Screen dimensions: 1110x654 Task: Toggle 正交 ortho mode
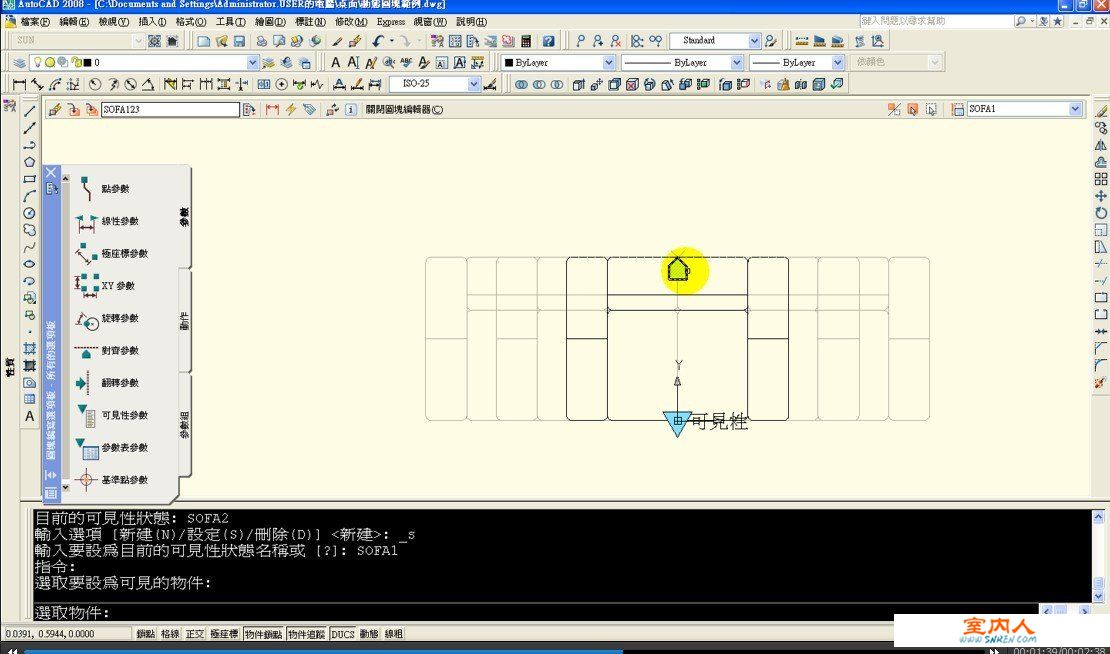click(195, 634)
